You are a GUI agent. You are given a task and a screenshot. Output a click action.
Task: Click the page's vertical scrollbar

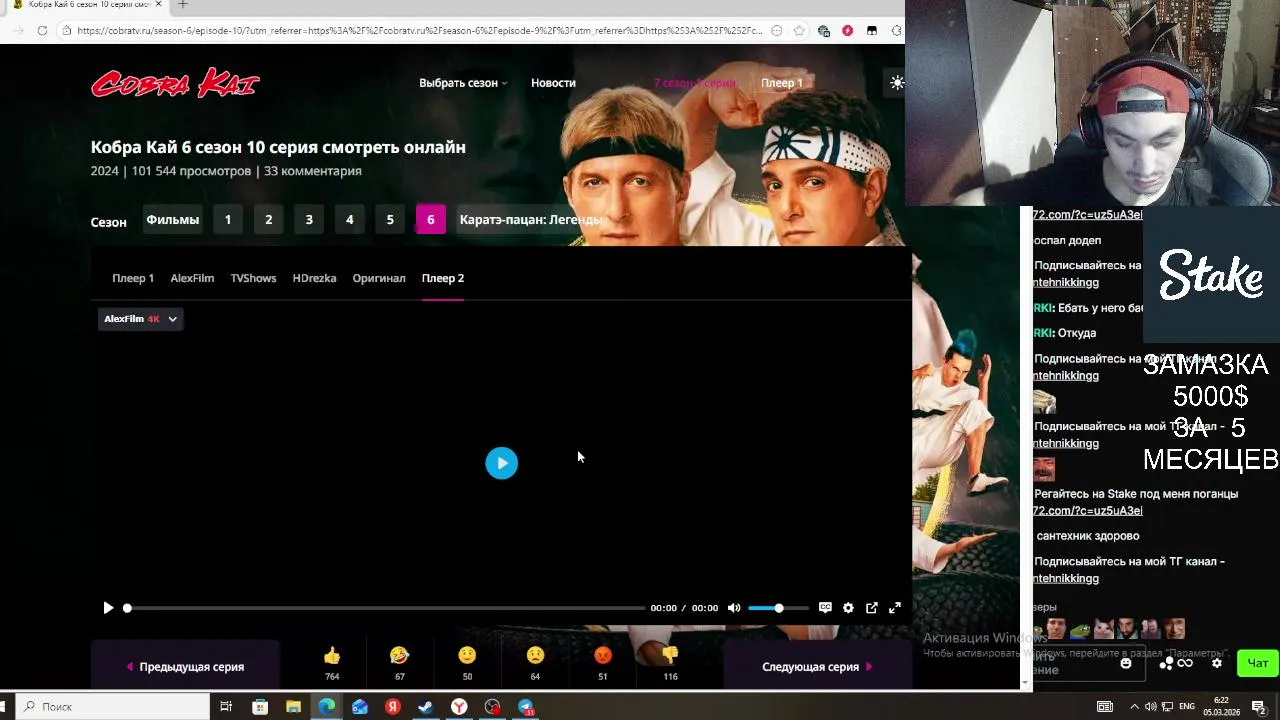tap(1025, 445)
